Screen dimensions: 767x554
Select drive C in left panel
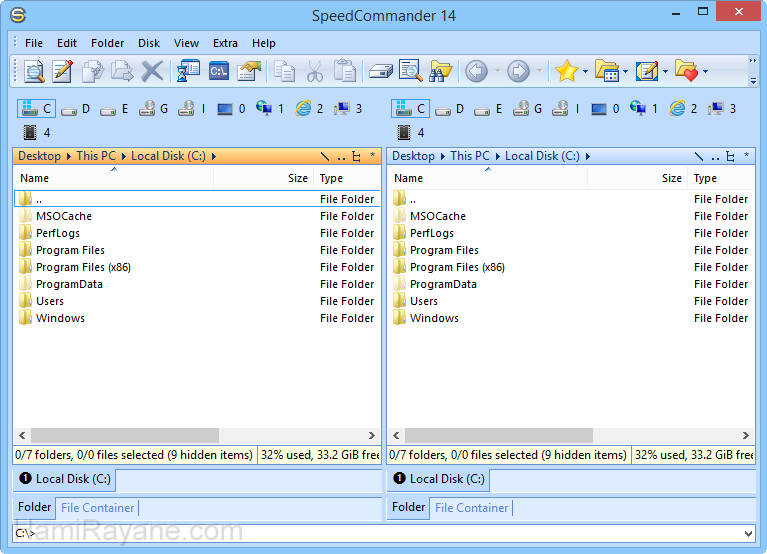click(37, 109)
